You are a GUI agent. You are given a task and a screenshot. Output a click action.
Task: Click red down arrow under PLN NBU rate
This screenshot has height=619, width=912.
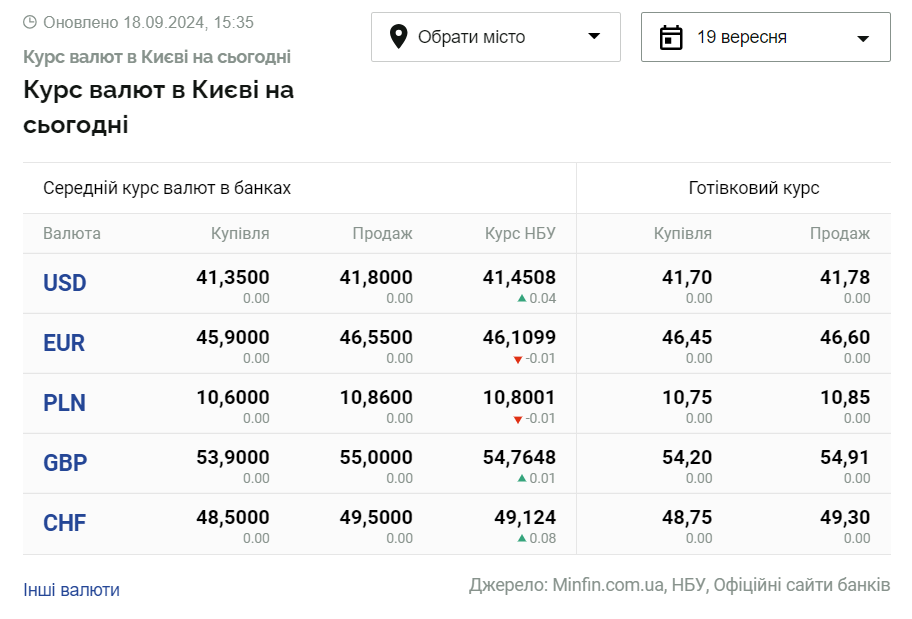517,419
